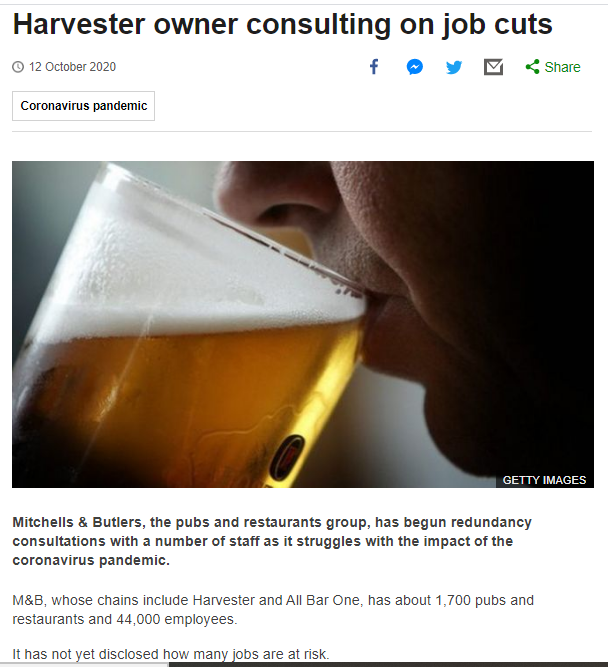The height and width of the screenshot is (667, 608).
Task: Click the green share nodes icon
Action: [532, 67]
